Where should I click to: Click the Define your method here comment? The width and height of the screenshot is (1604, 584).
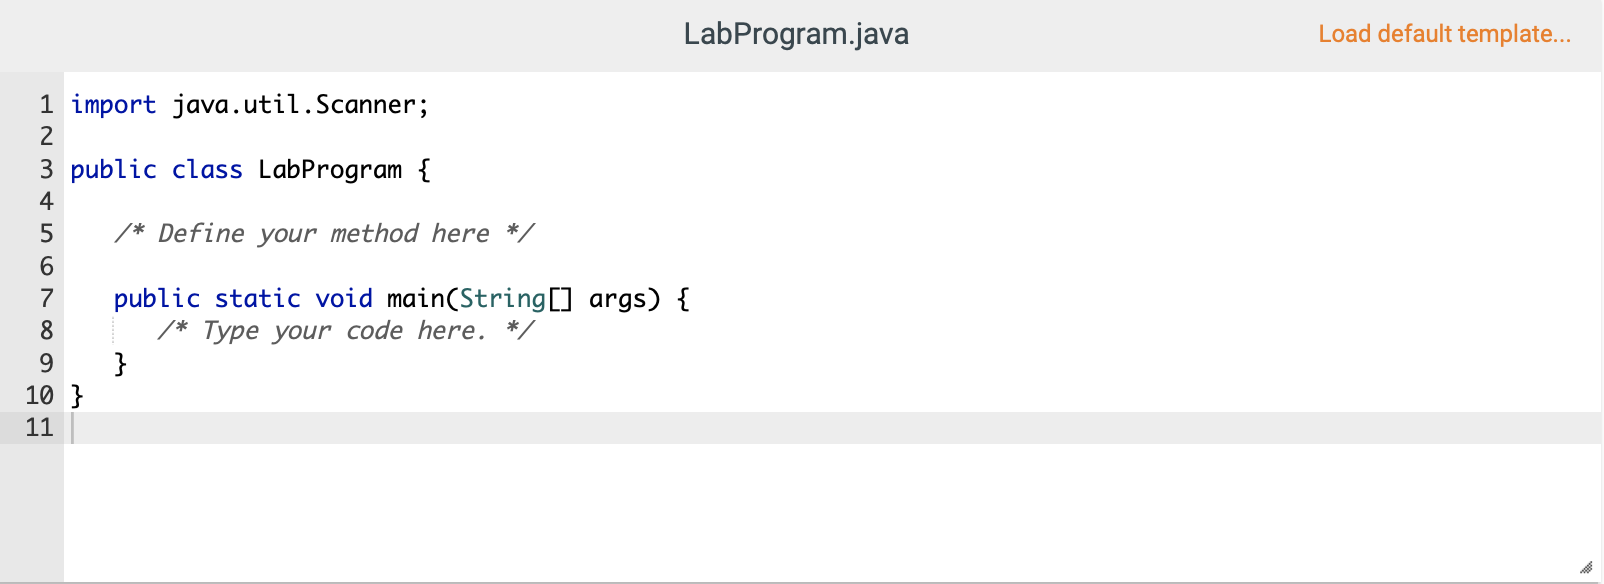[323, 233]
